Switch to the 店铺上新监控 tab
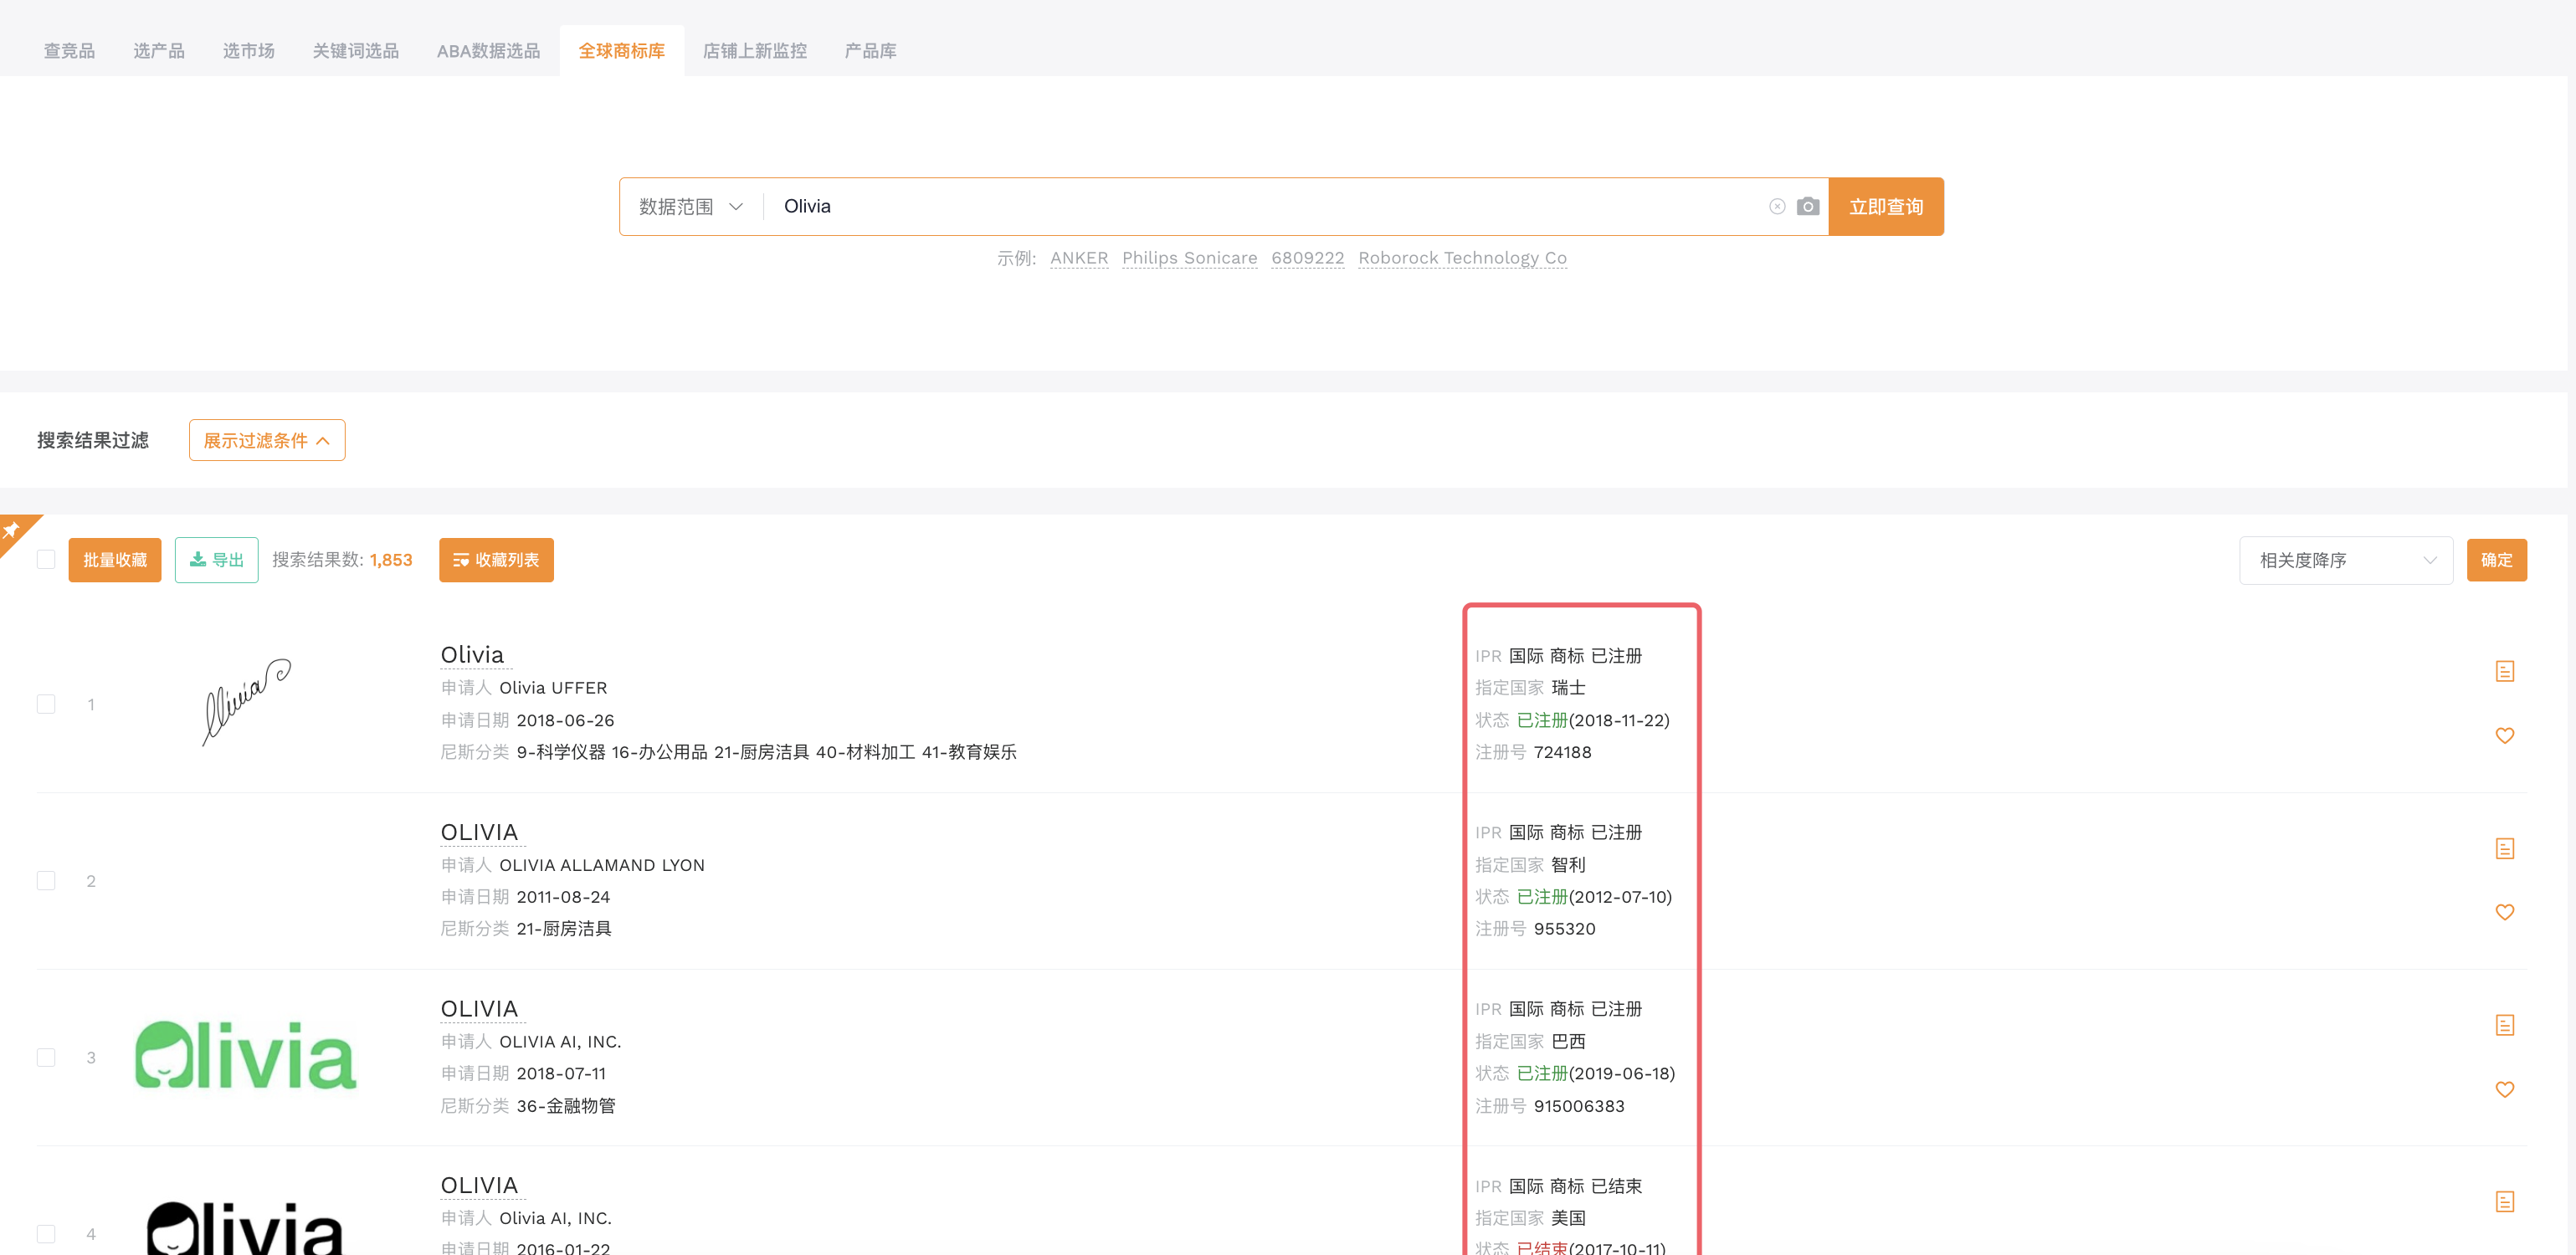 pos(755,51)
